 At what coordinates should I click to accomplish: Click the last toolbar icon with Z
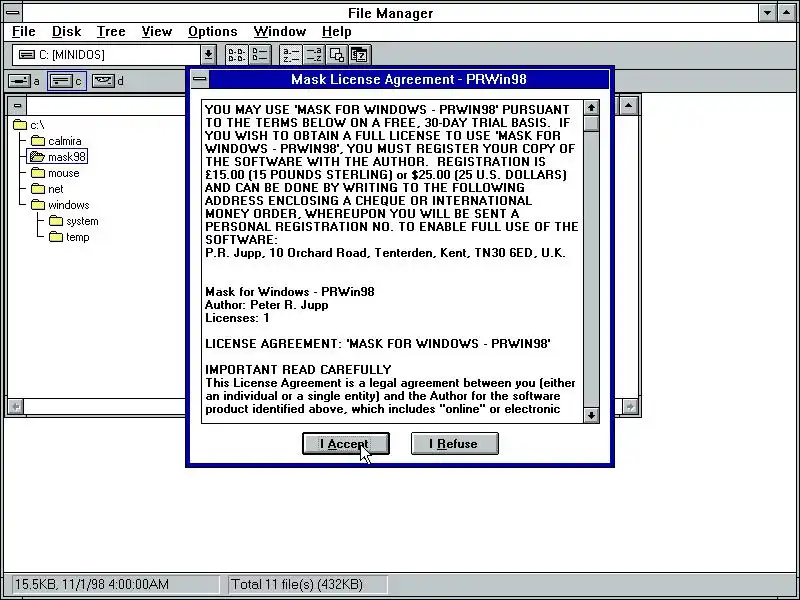[360, 55]
